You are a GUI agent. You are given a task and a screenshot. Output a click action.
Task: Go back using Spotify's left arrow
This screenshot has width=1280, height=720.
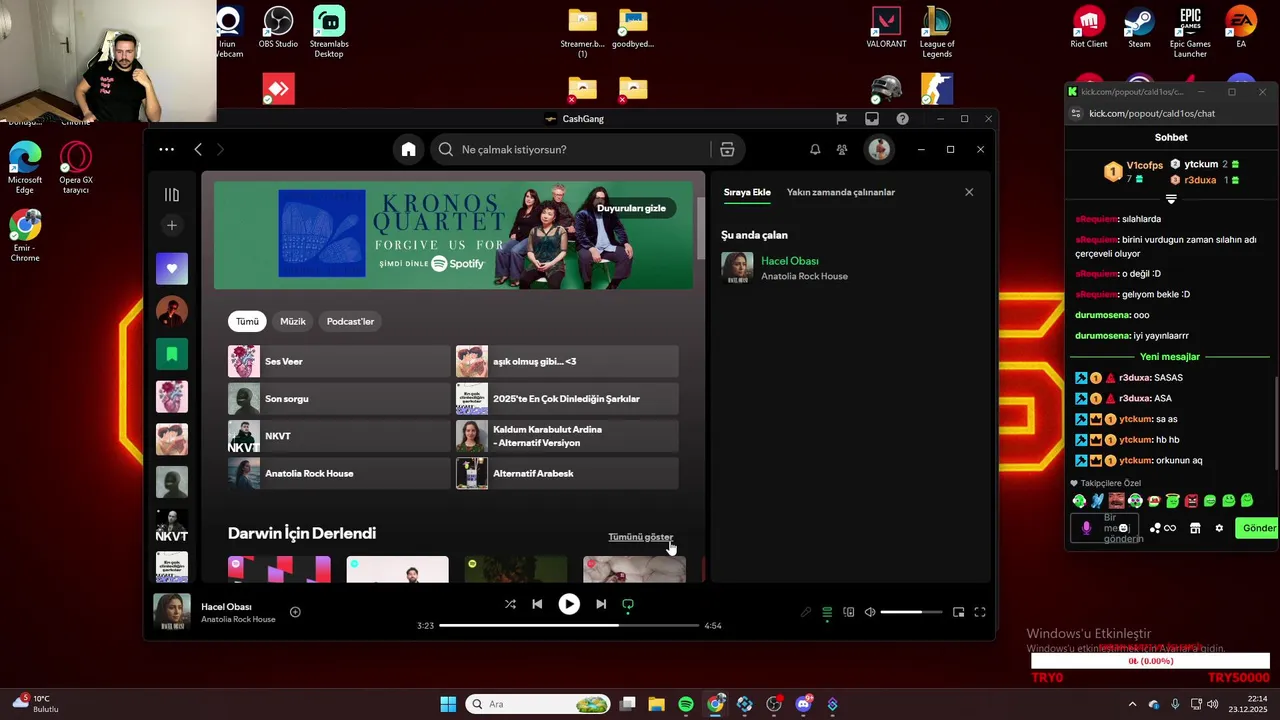click(198, 149)
